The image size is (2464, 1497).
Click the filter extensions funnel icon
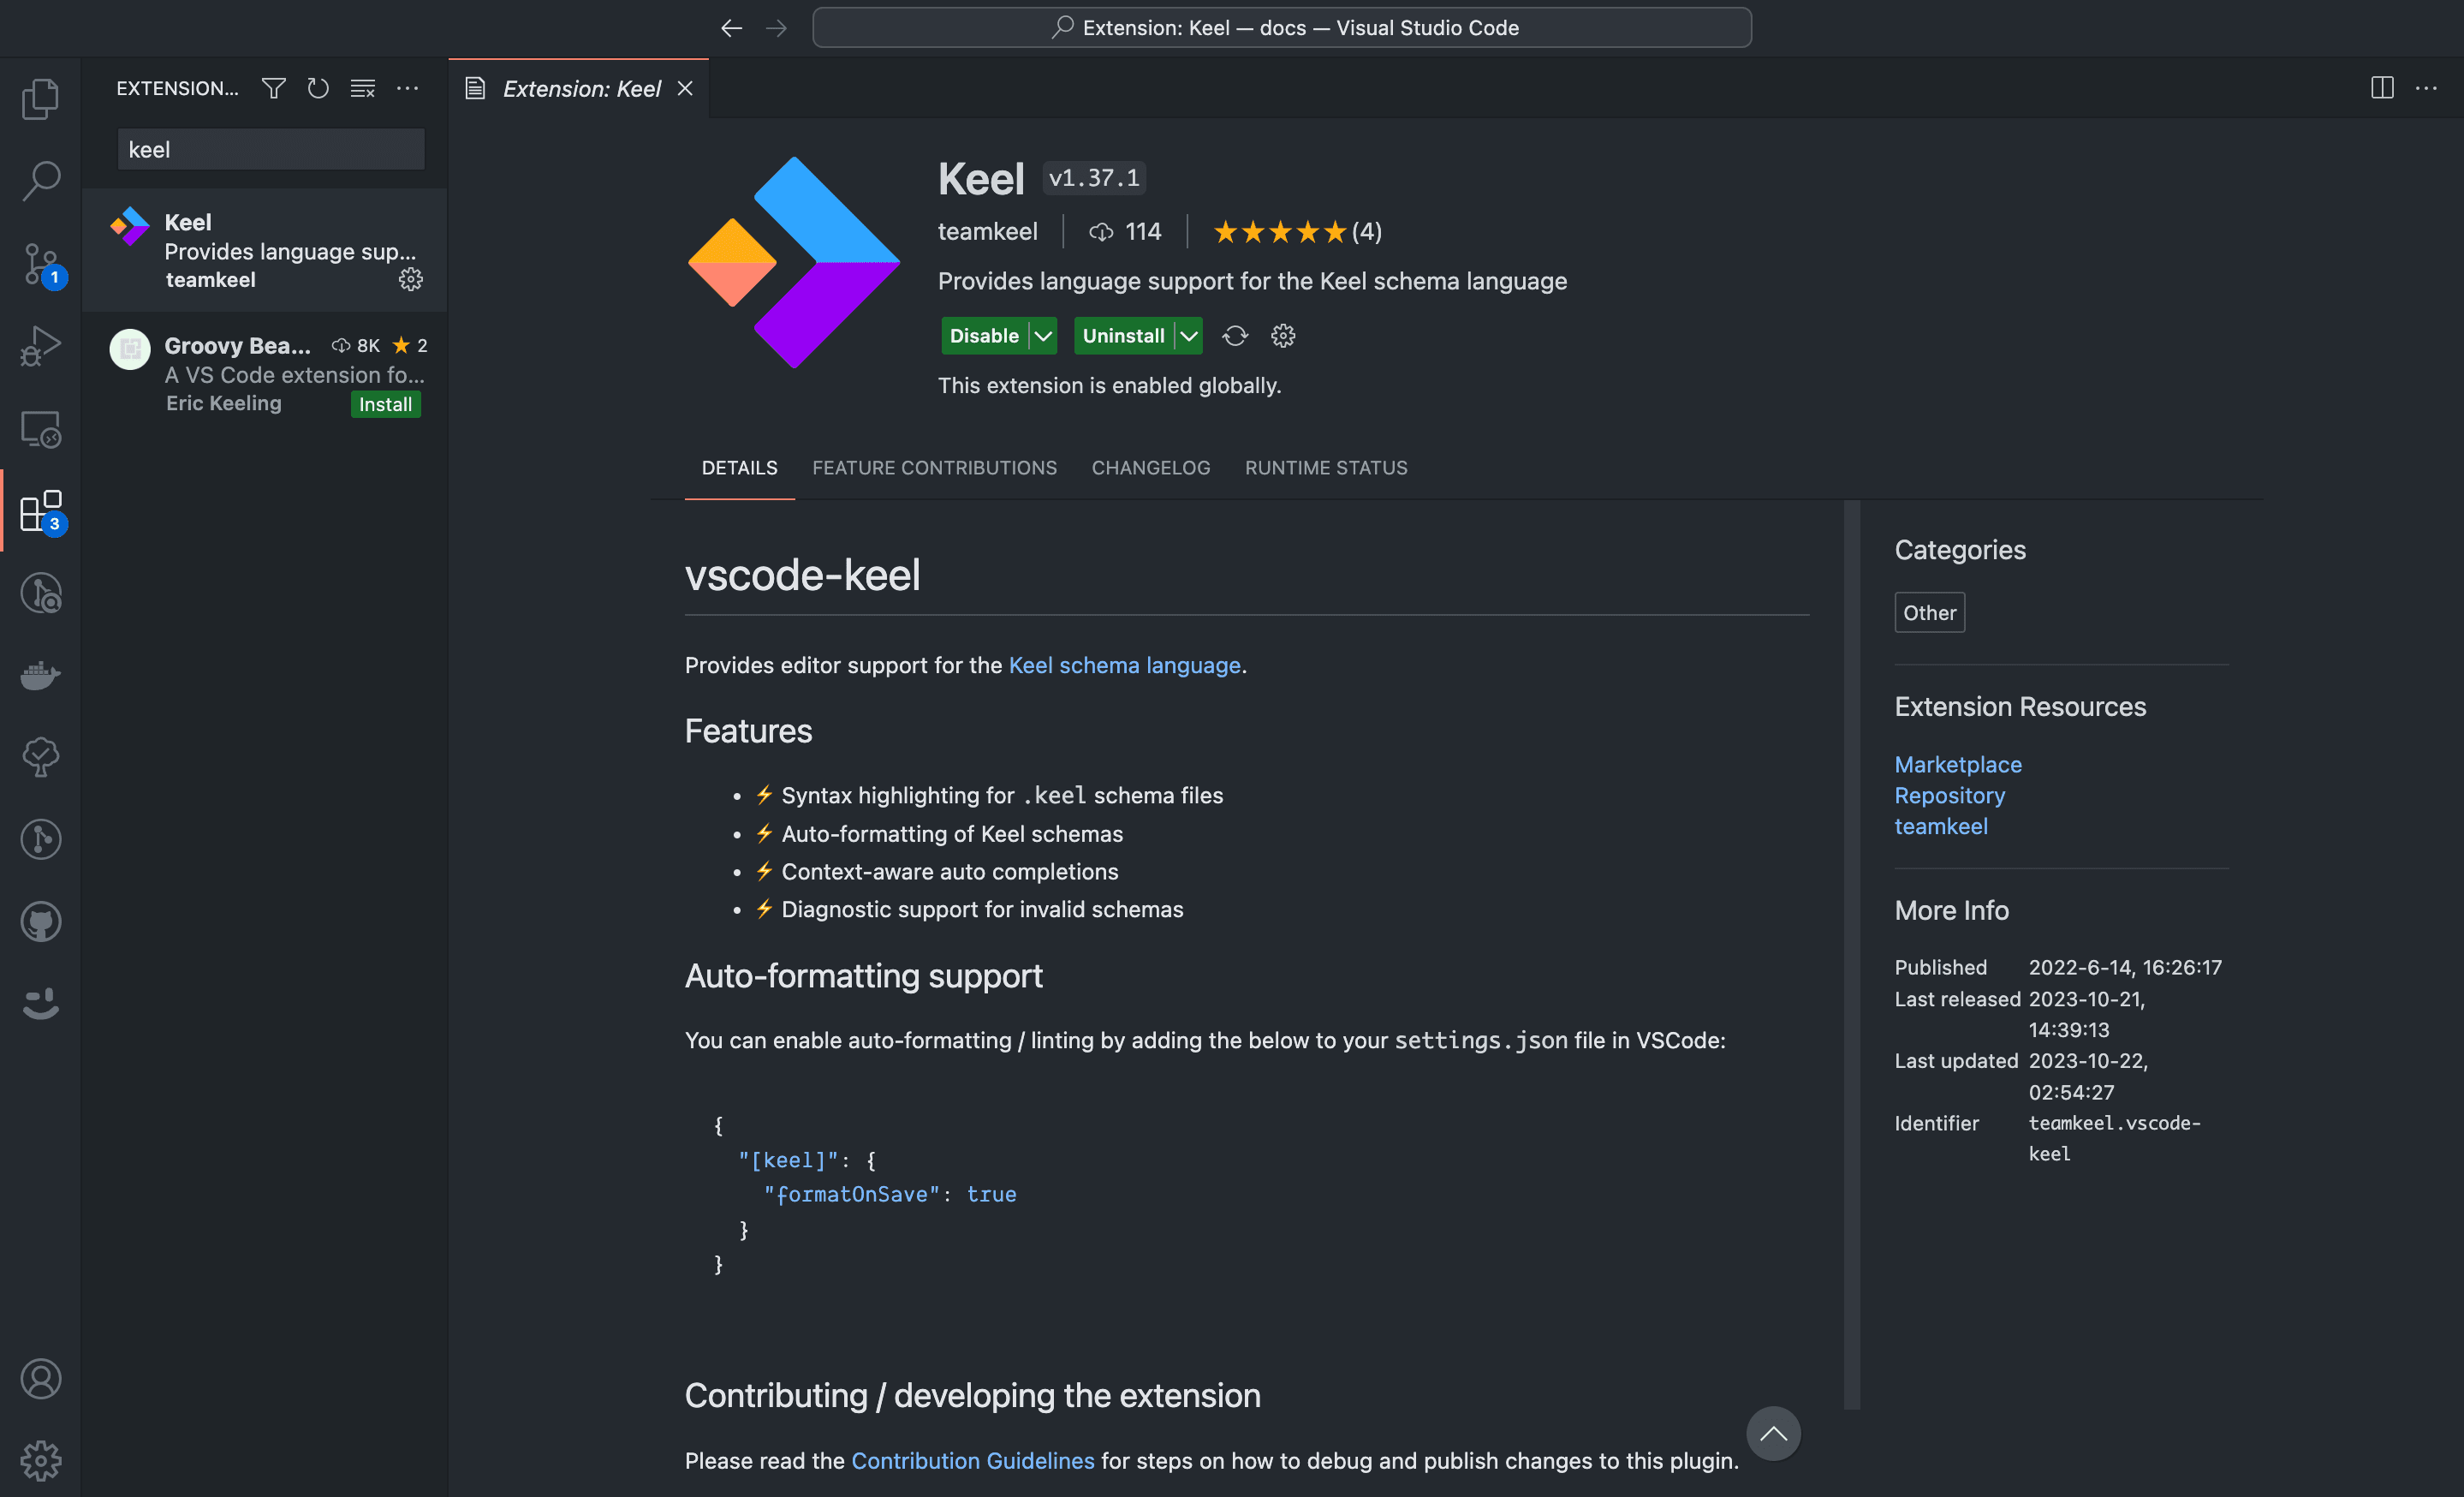coord(273,88)
